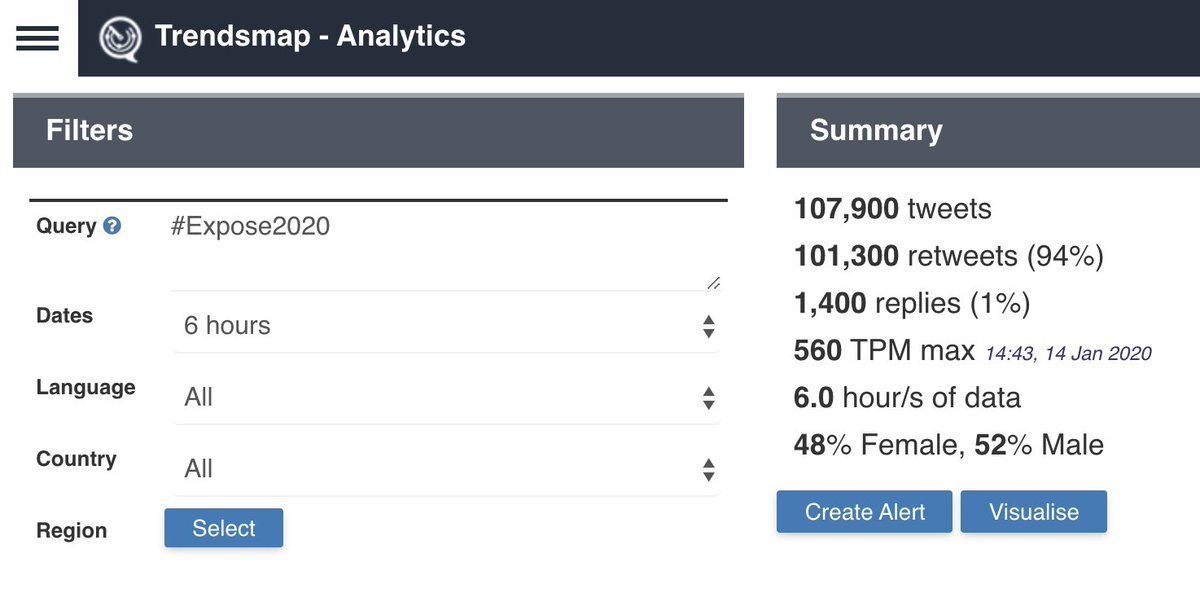The image size is (1200, 593).
Task: Click the Query field label
Action: click(x=66, y=226)
